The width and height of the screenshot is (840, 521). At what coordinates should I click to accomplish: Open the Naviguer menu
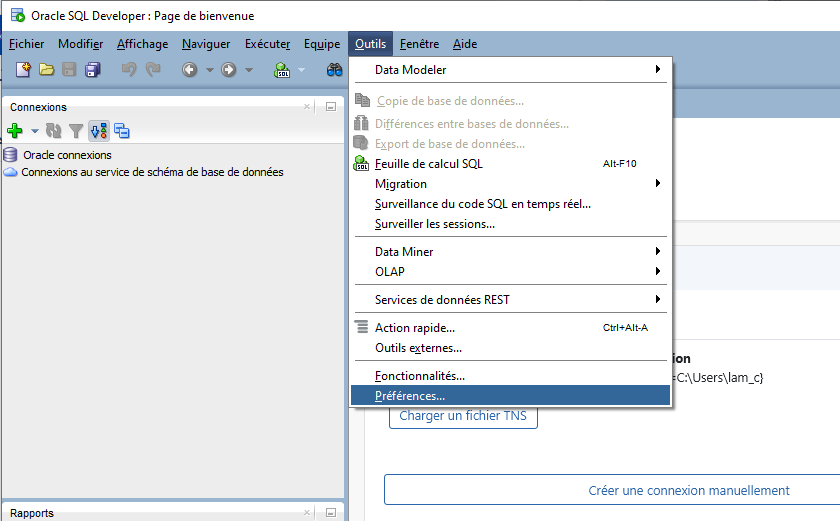coord(206,44)
